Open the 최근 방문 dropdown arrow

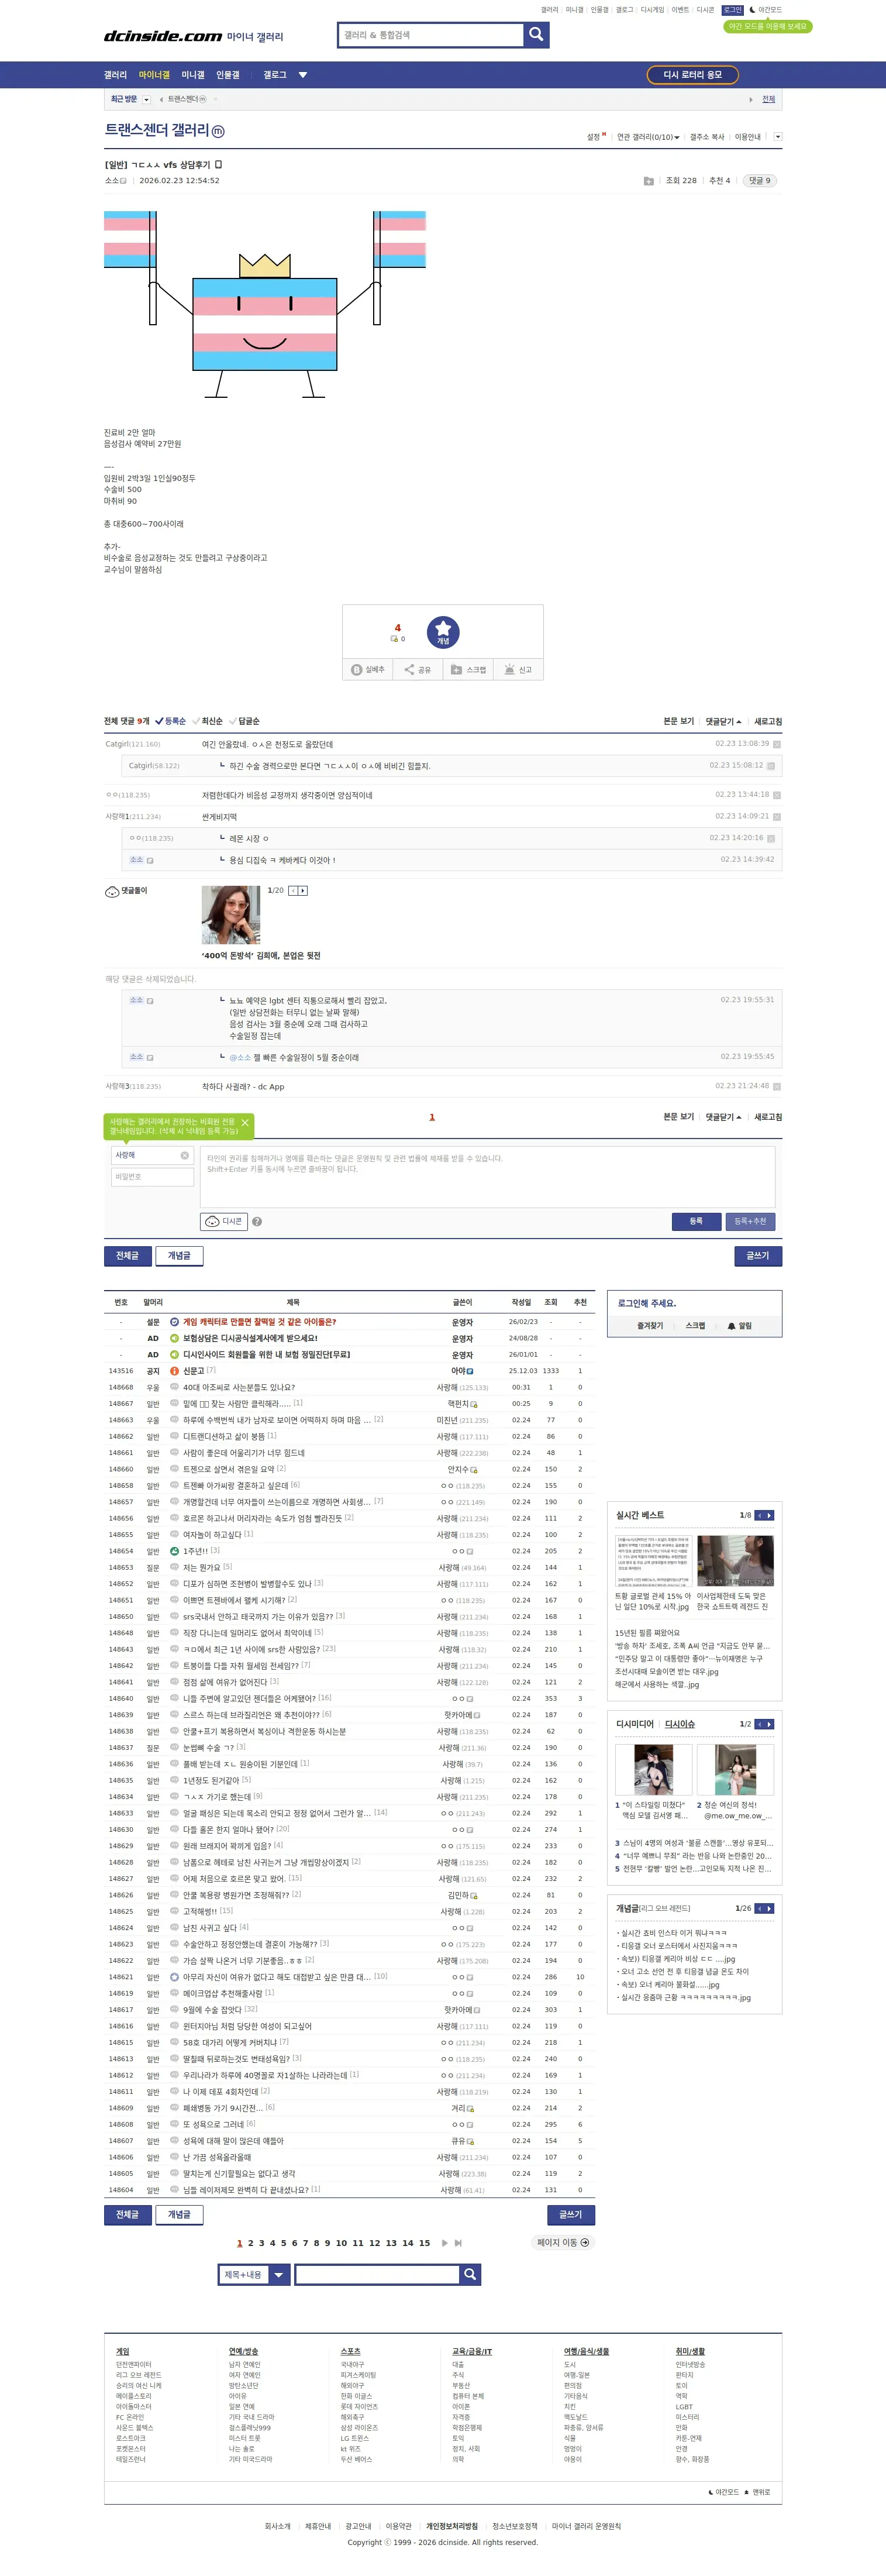(146, 99)
